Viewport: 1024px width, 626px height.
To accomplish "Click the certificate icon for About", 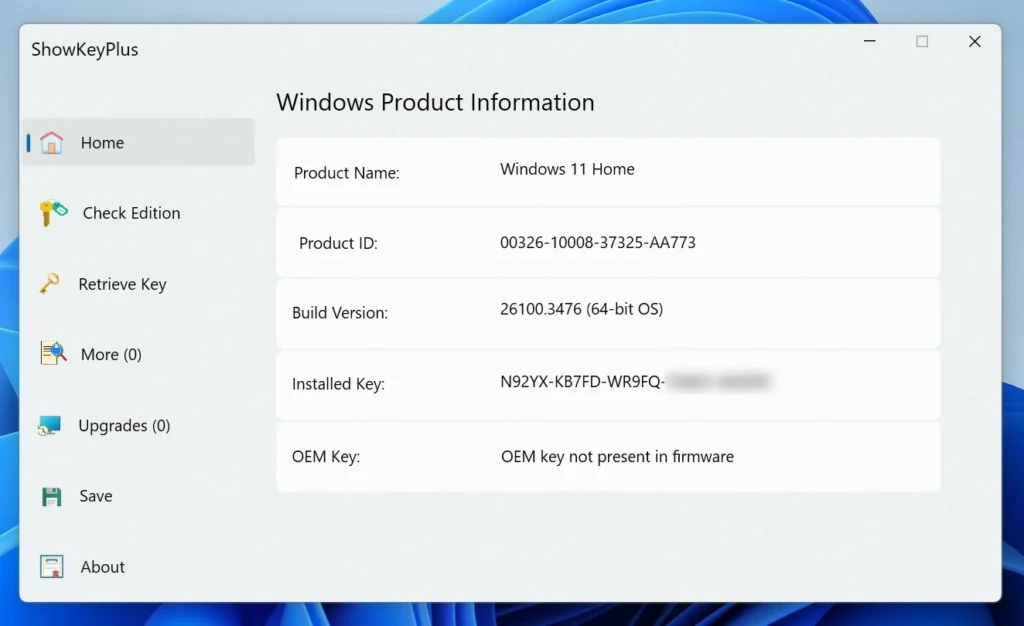I will pyautogui.click(x=52, y=567).
